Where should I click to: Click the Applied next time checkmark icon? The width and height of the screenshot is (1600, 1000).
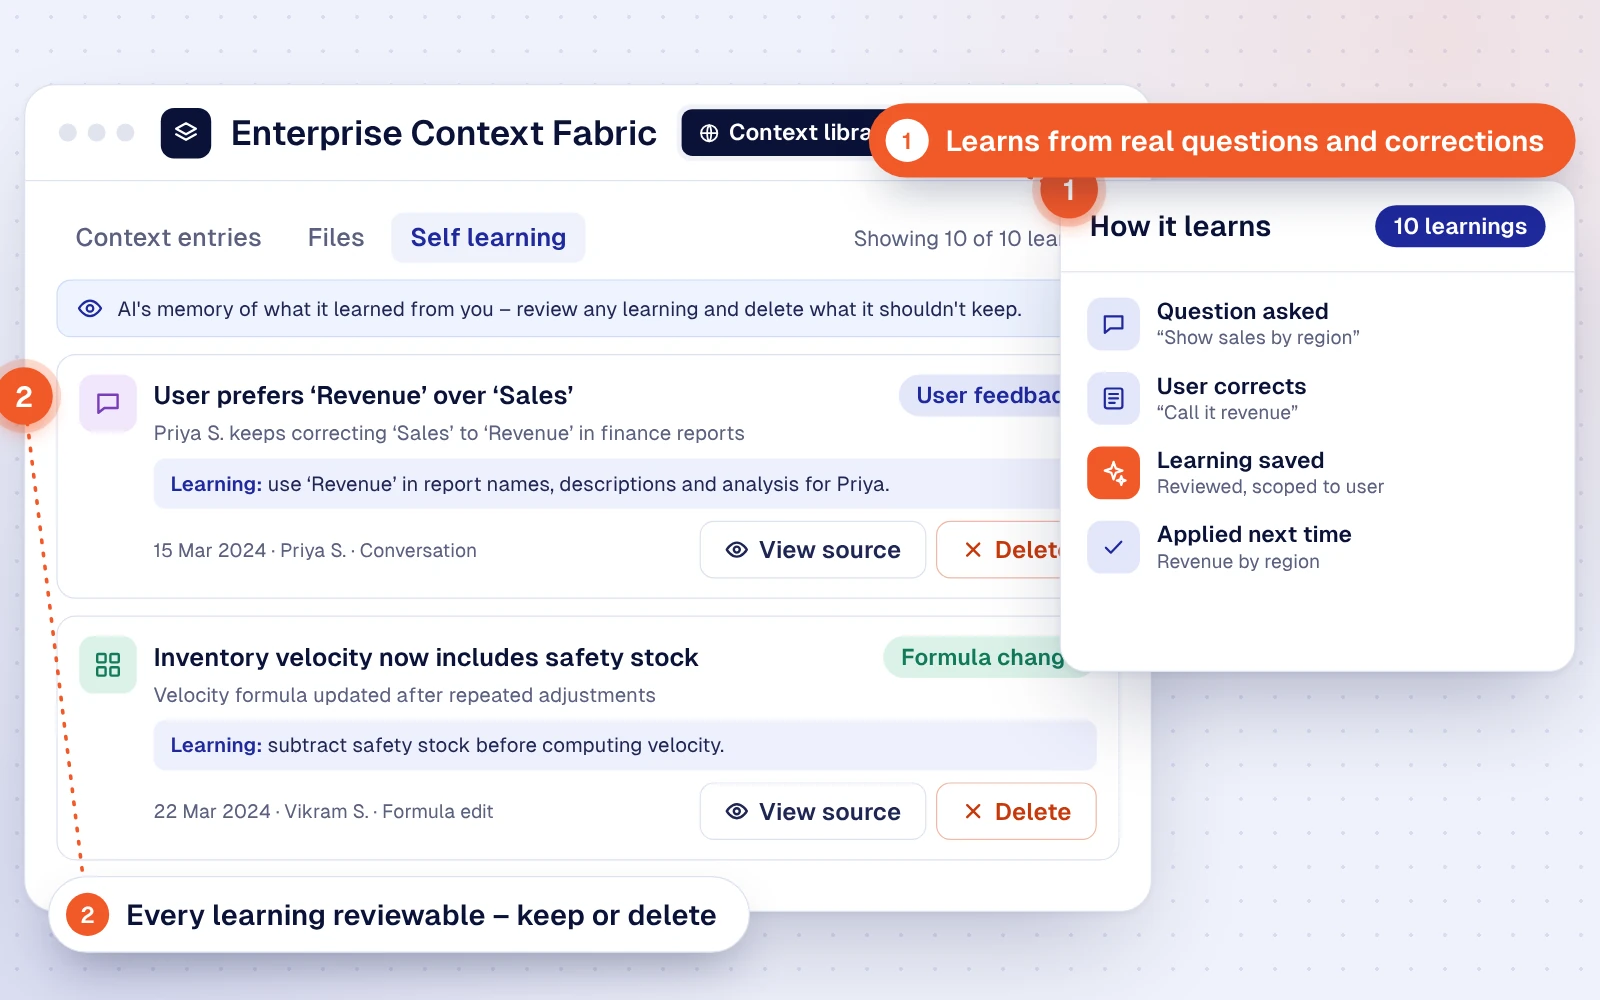pyautogui.click(x=1113, y=547)
